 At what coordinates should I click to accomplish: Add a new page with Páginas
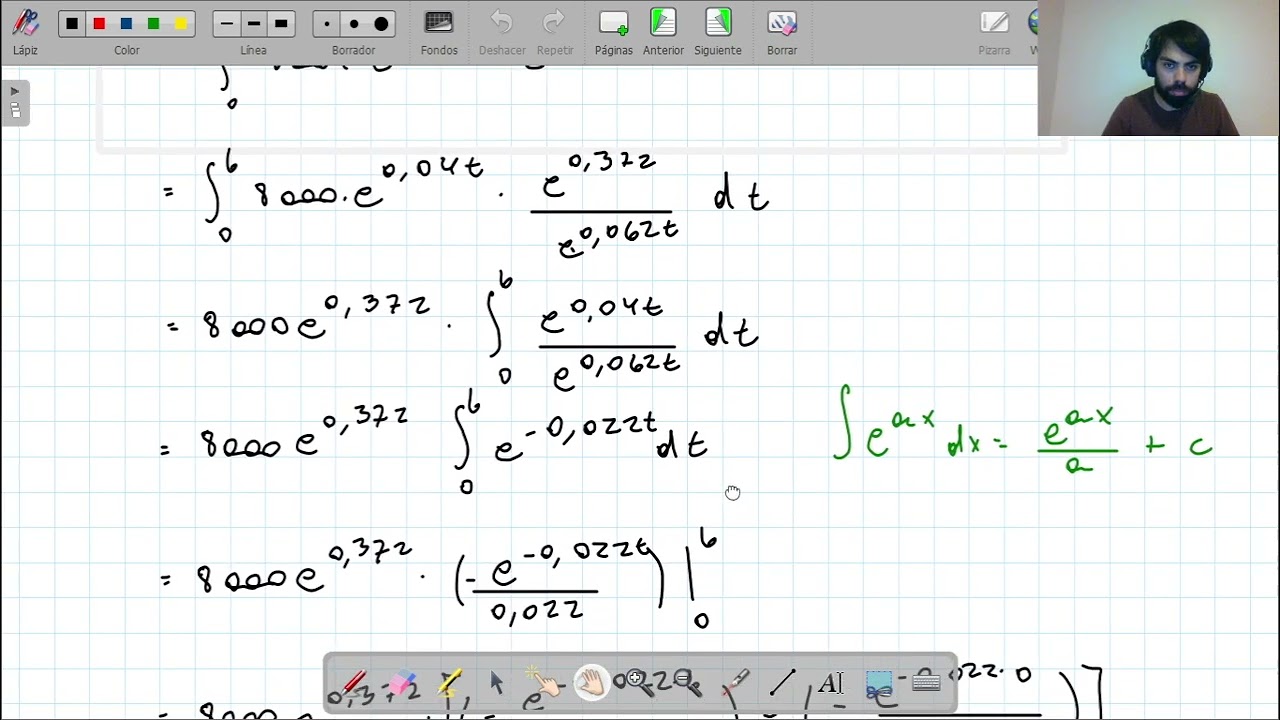[613, 31]
